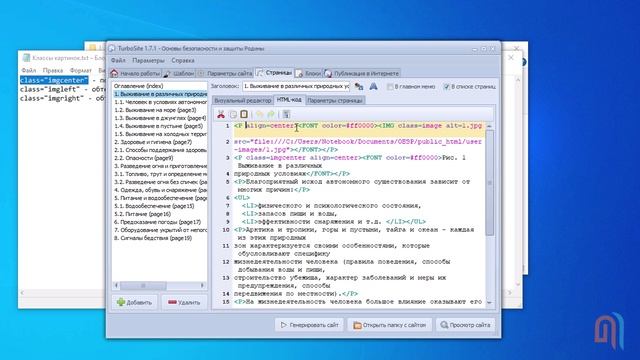Screen dimensions: 640x360
Task: Click the Генерировать сайт button
Action: (309, 325)
